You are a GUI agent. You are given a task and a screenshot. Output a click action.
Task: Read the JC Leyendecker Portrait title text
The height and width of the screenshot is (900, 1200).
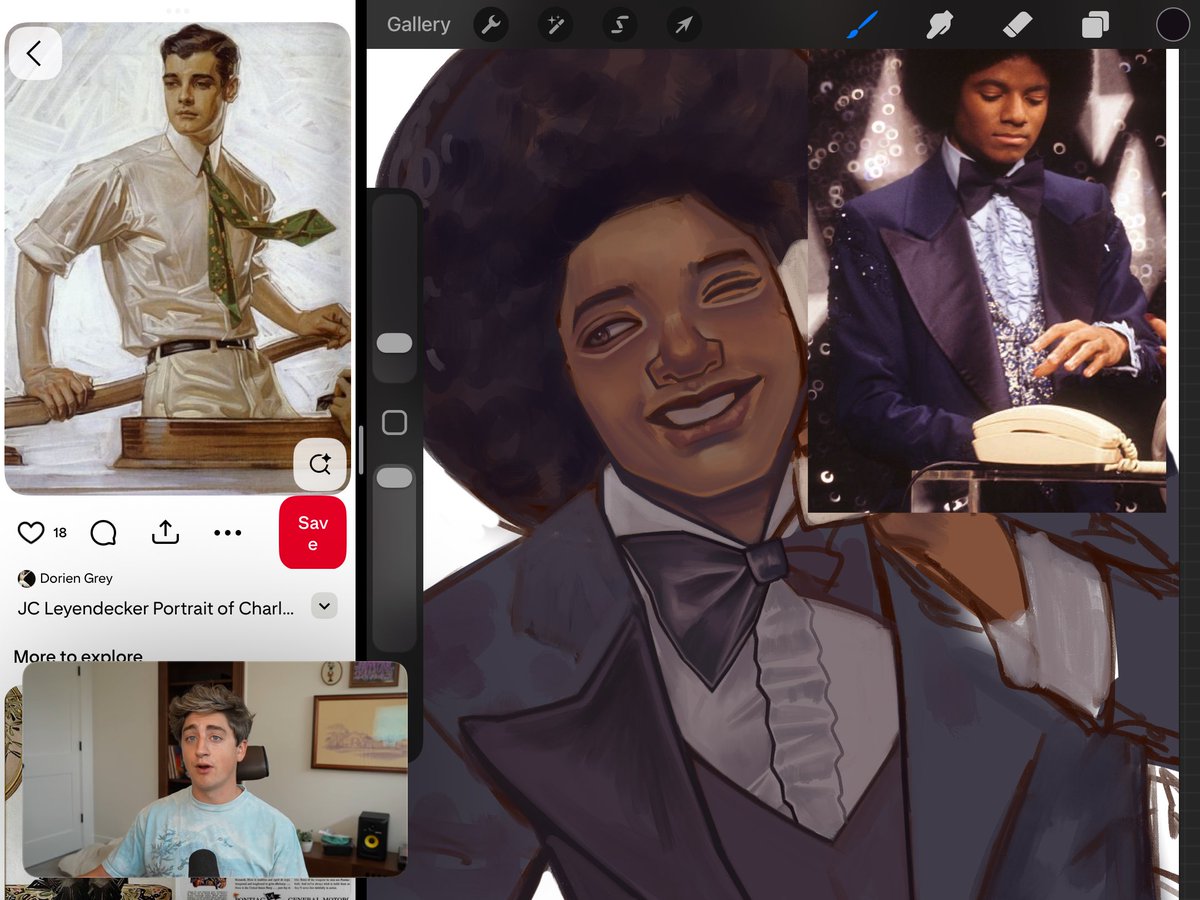point(156,608)
